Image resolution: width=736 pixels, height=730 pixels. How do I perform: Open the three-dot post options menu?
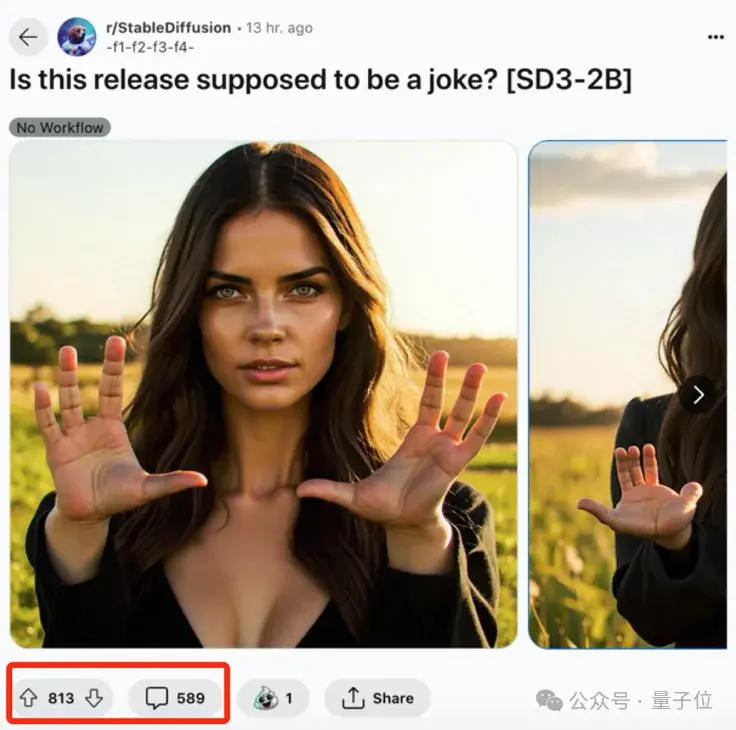click(x=715, y=37)
